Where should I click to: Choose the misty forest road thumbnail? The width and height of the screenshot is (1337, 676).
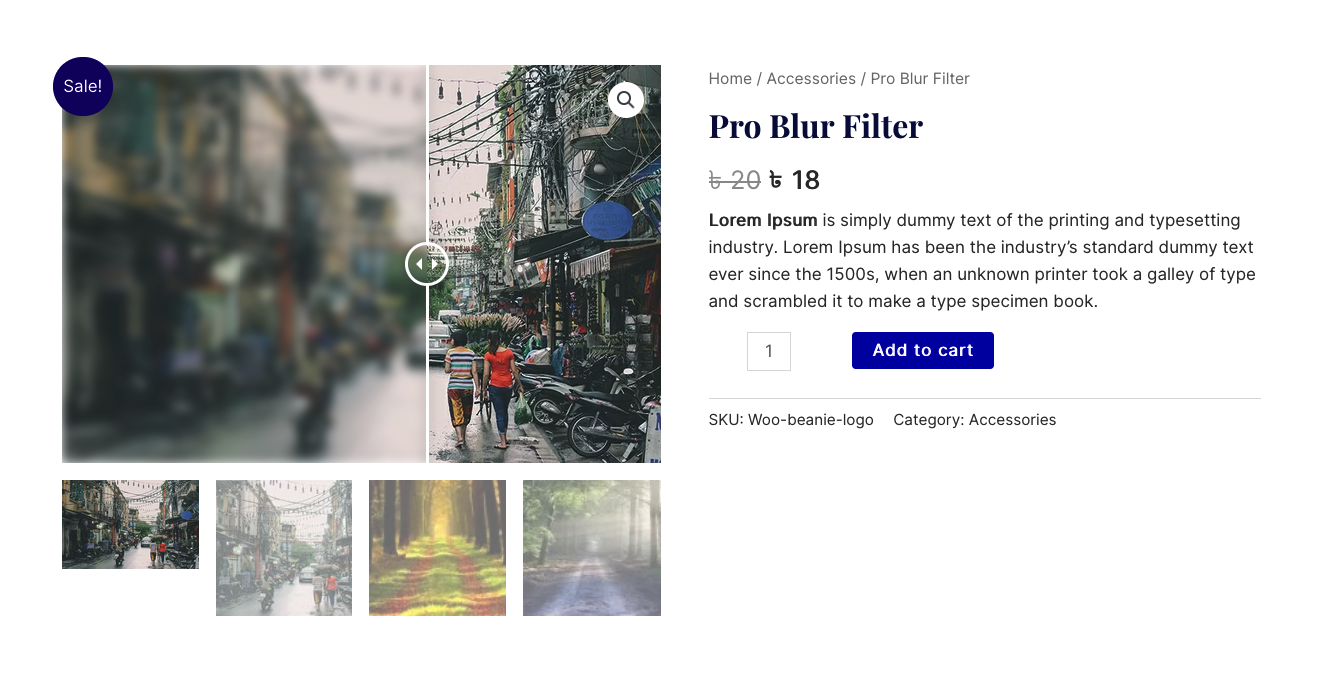point(592,548)
